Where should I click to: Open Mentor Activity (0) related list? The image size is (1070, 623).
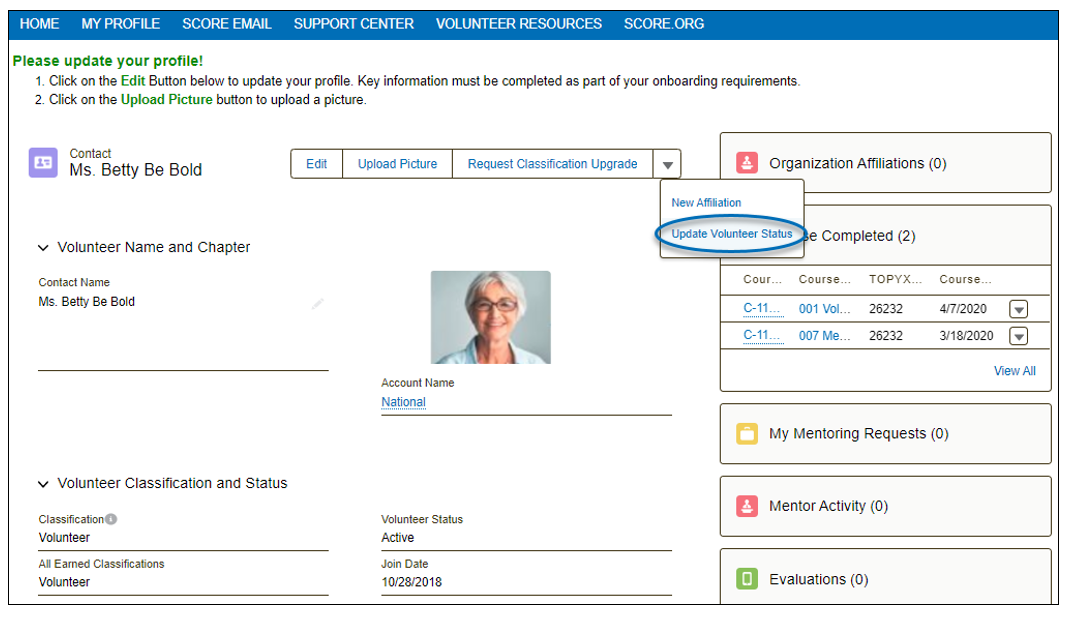coord(828,506)
